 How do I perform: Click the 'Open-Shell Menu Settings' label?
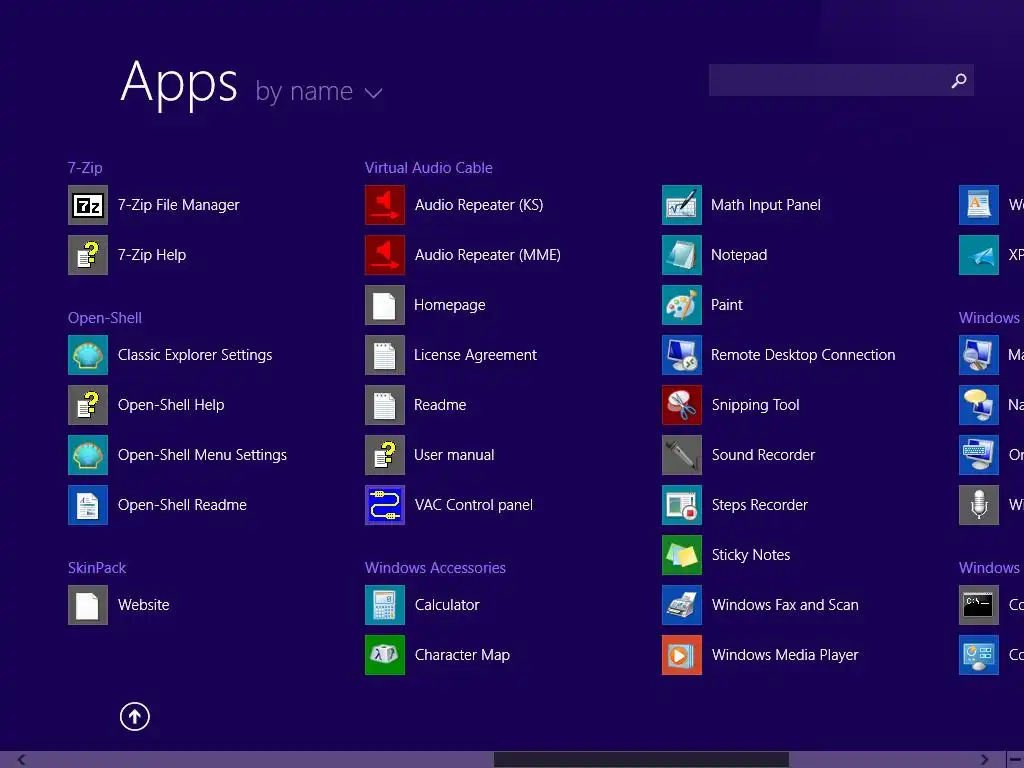click(x=202, y=455)
